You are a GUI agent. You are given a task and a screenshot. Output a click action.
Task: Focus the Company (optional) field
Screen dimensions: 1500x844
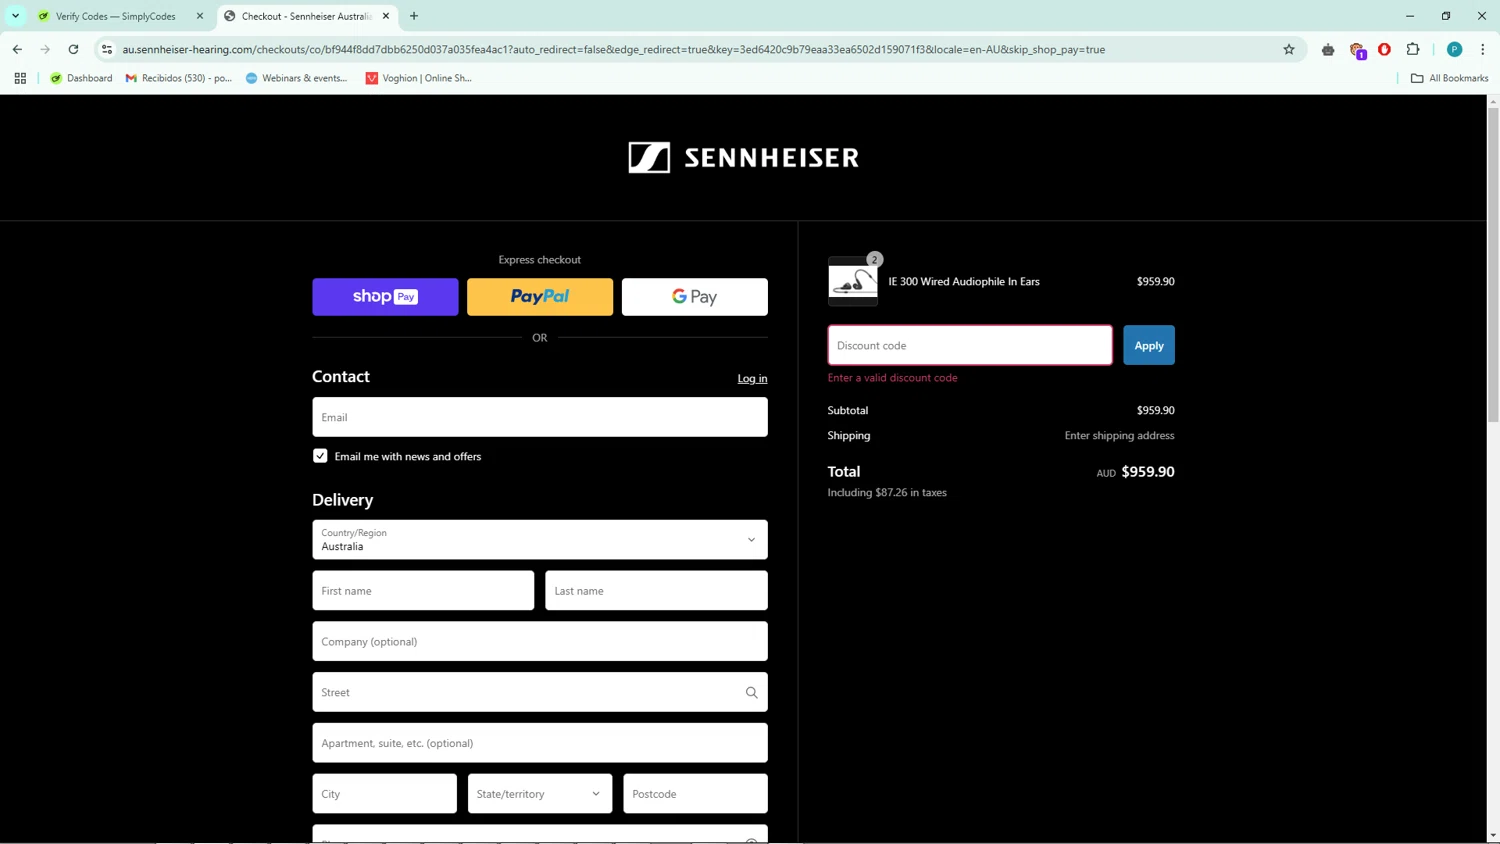tap(540, 641)
